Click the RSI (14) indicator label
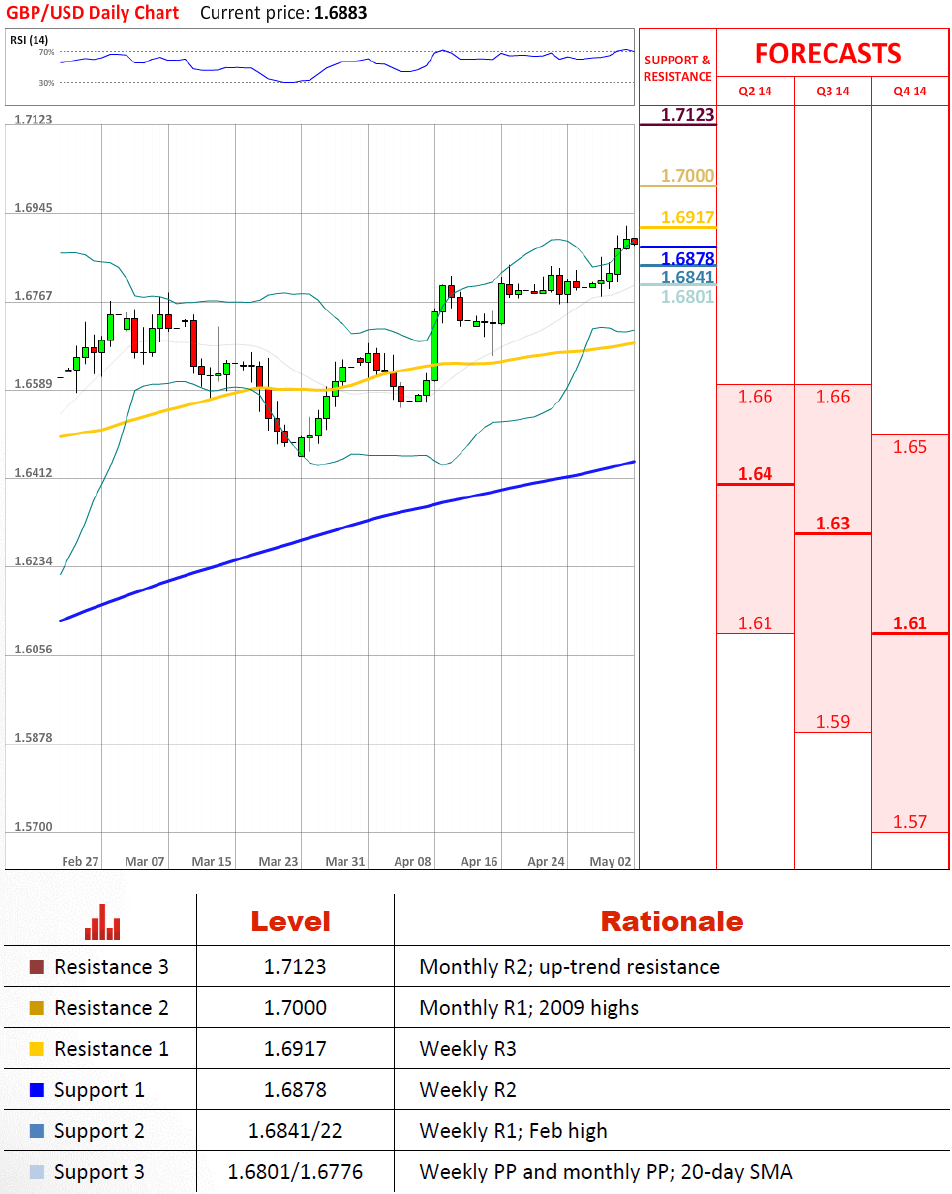Viewport: 952px width, 1194px height. point(29,40)
